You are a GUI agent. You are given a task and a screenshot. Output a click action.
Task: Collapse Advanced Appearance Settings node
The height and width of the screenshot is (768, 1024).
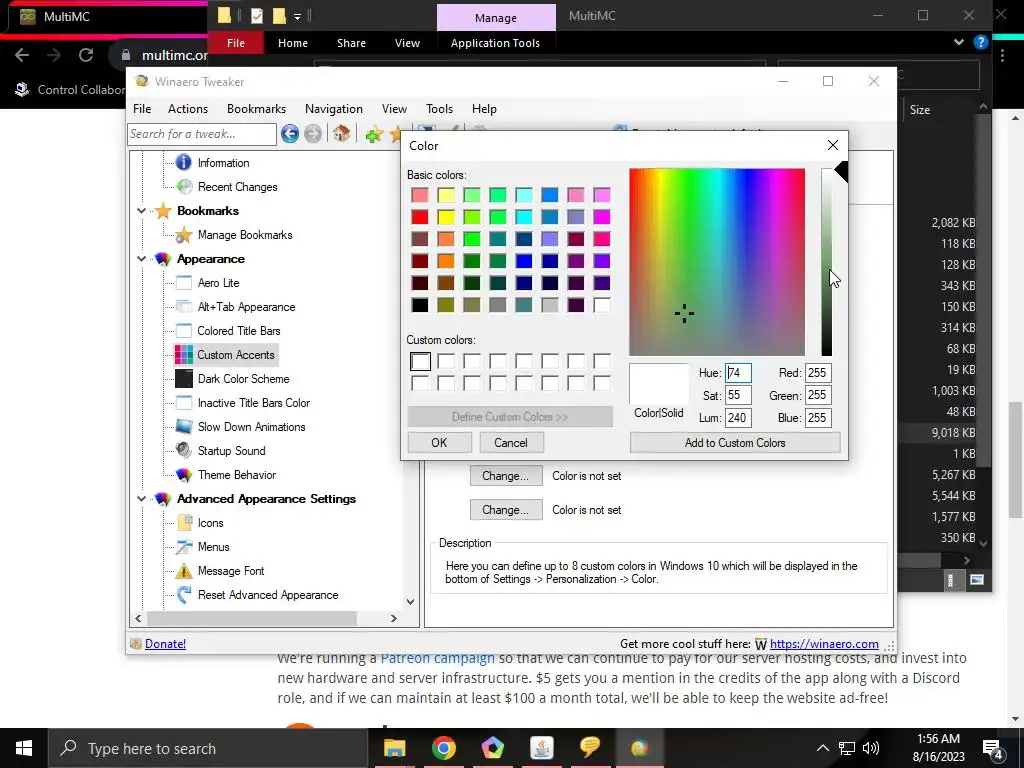(x=142, y=499)
